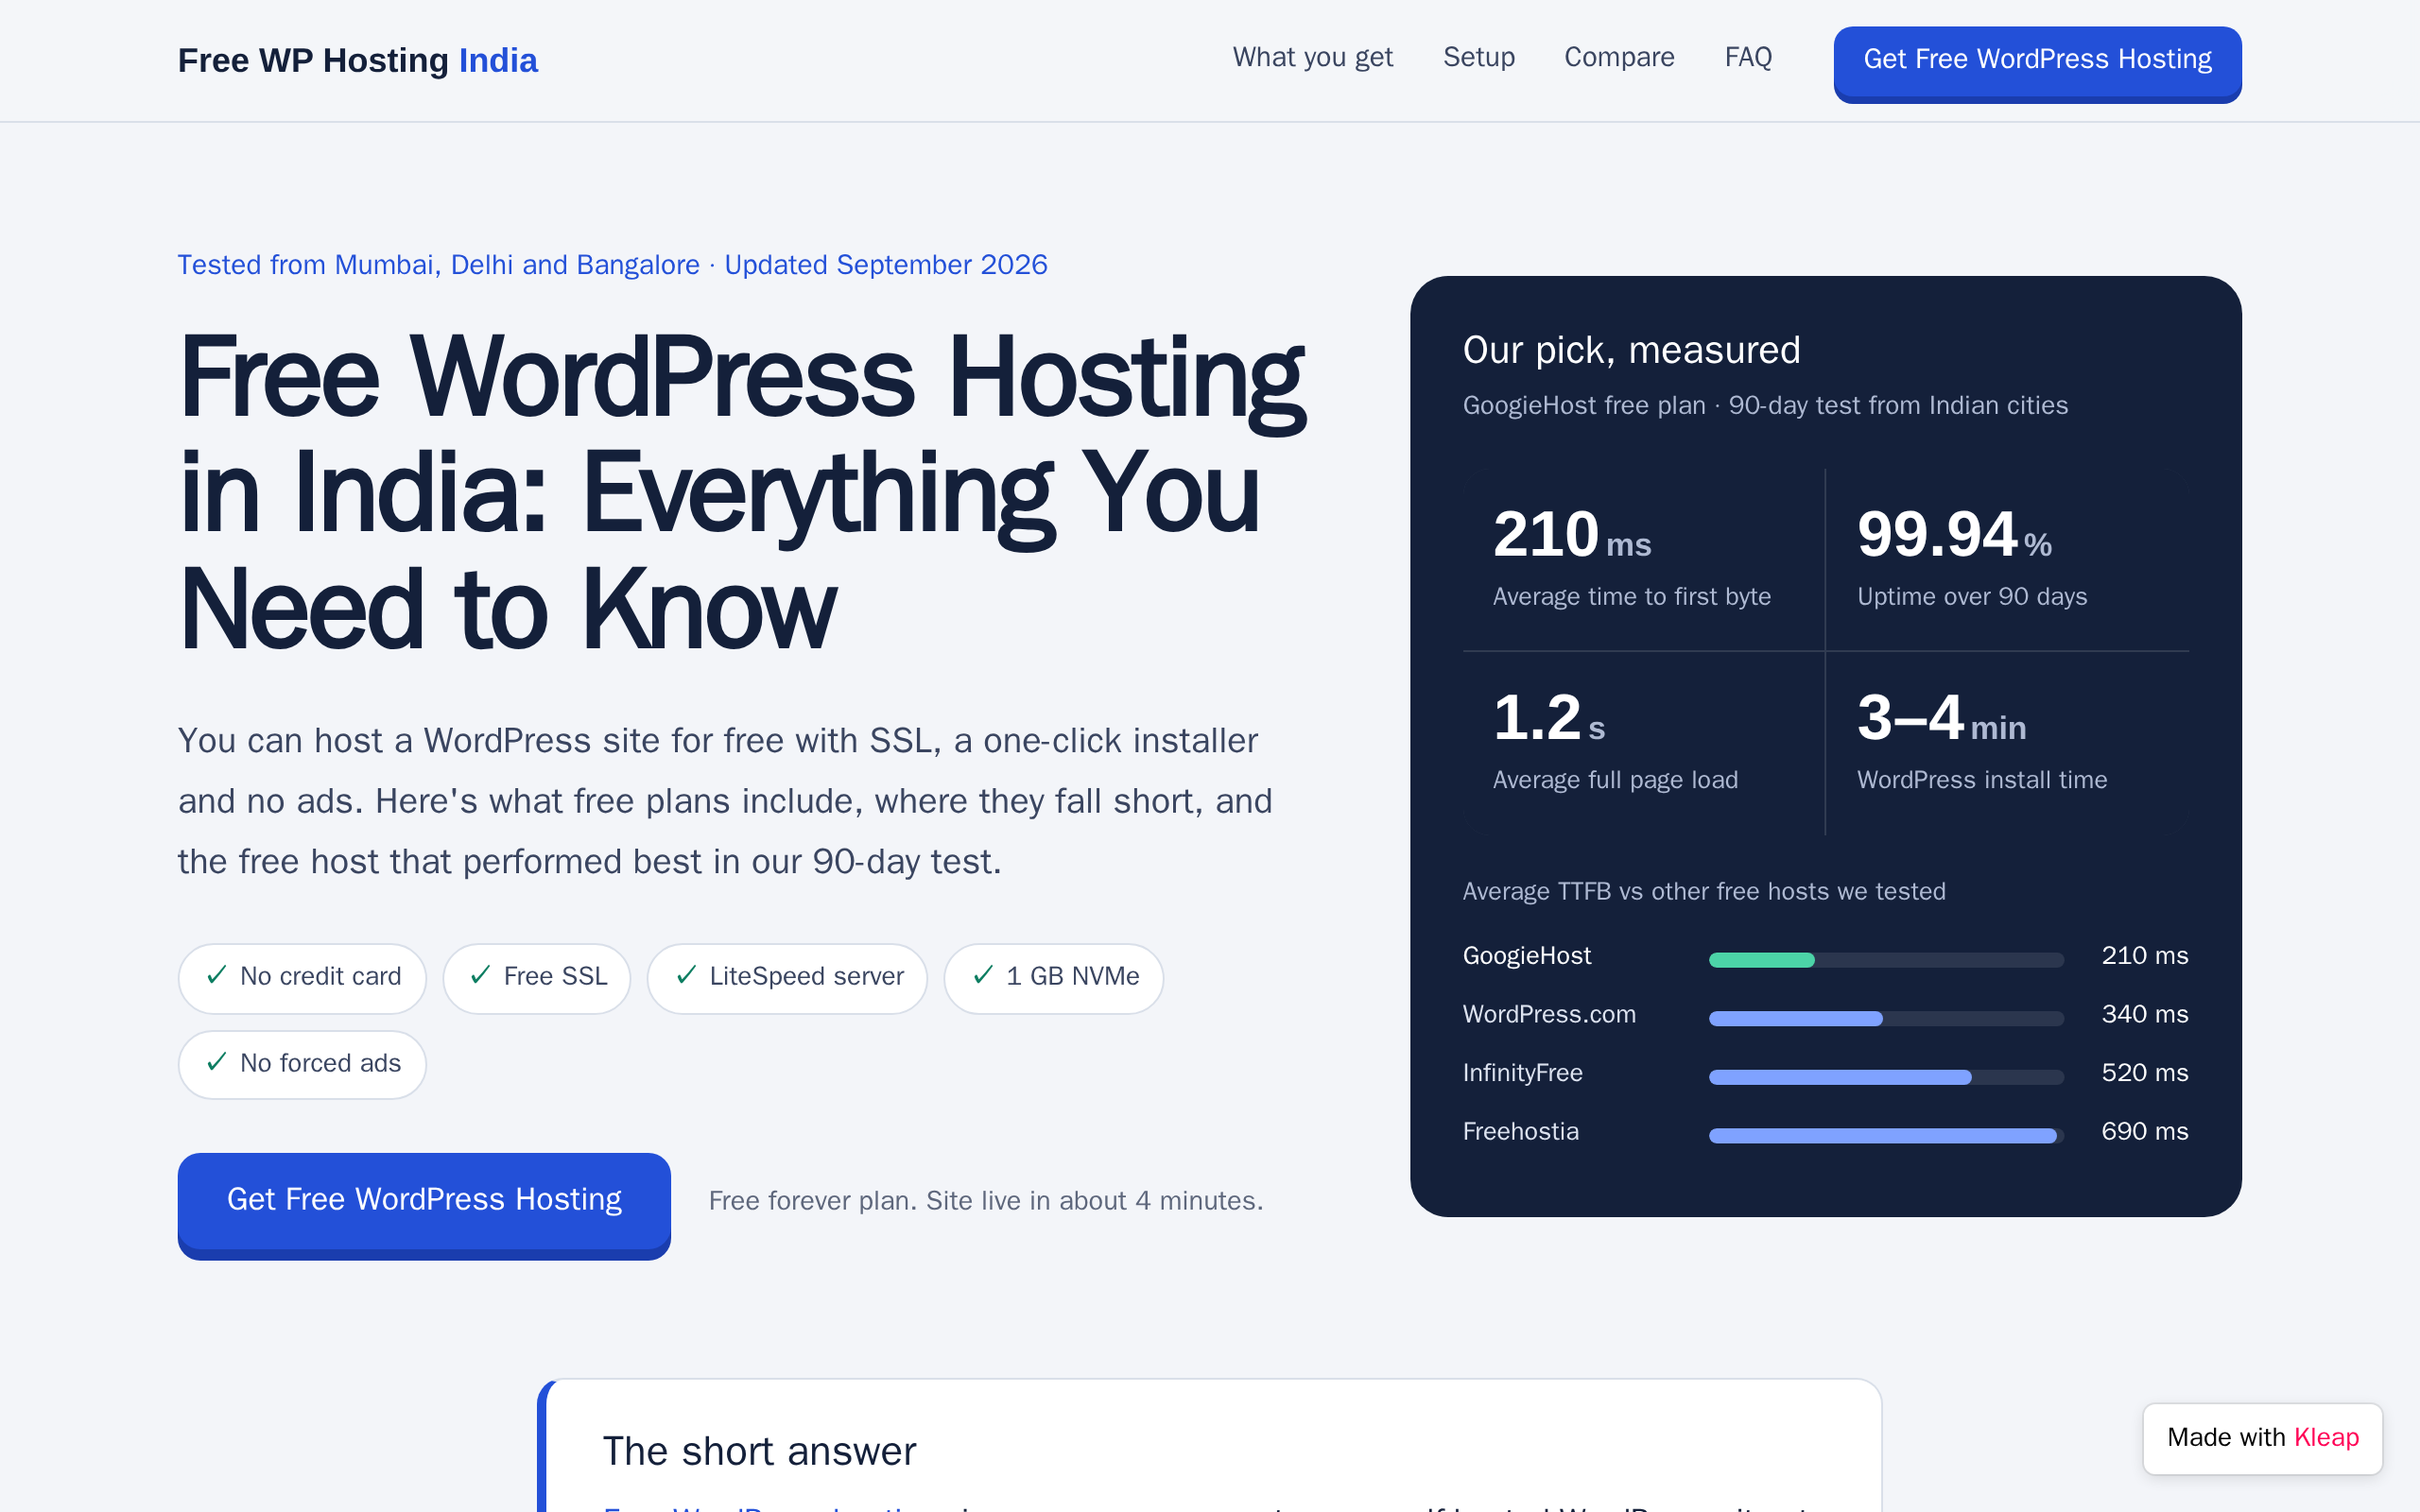
Task: Click the Our pick, measured heading
Action: click(1631, 350)
